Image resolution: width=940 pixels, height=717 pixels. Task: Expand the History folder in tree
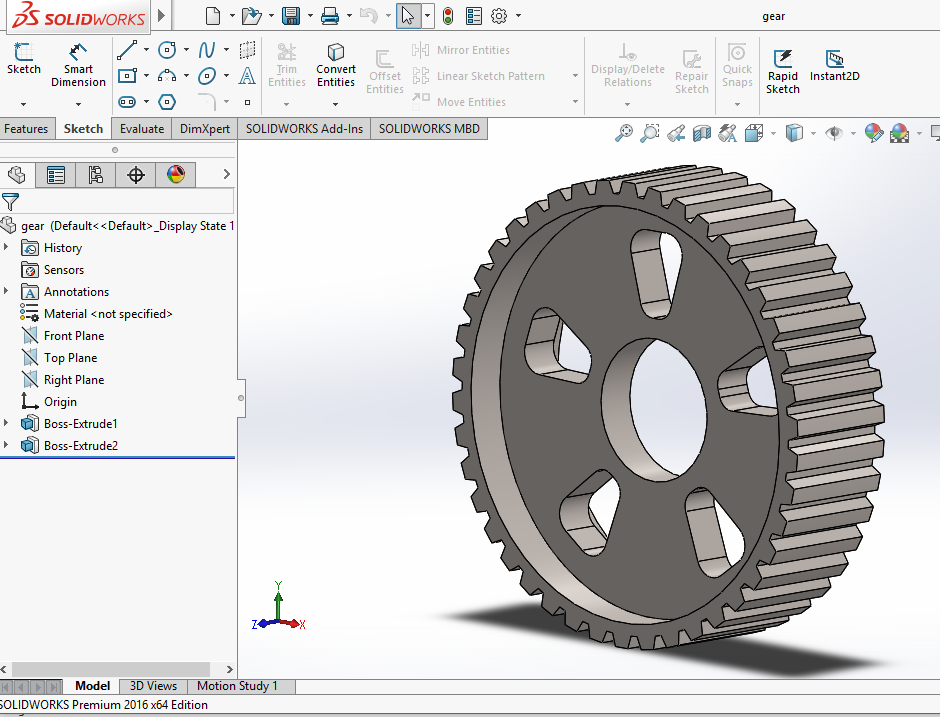pyautogui.click(x=8, y=248)
